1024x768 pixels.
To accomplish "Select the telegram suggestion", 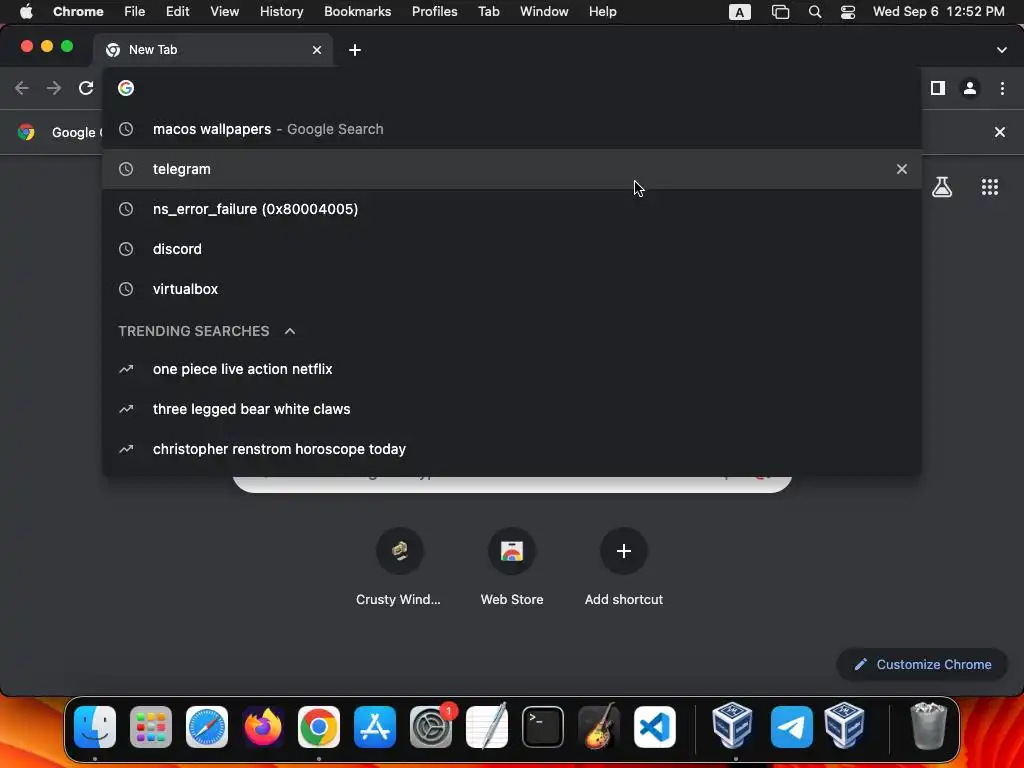I will click(512, 169).
